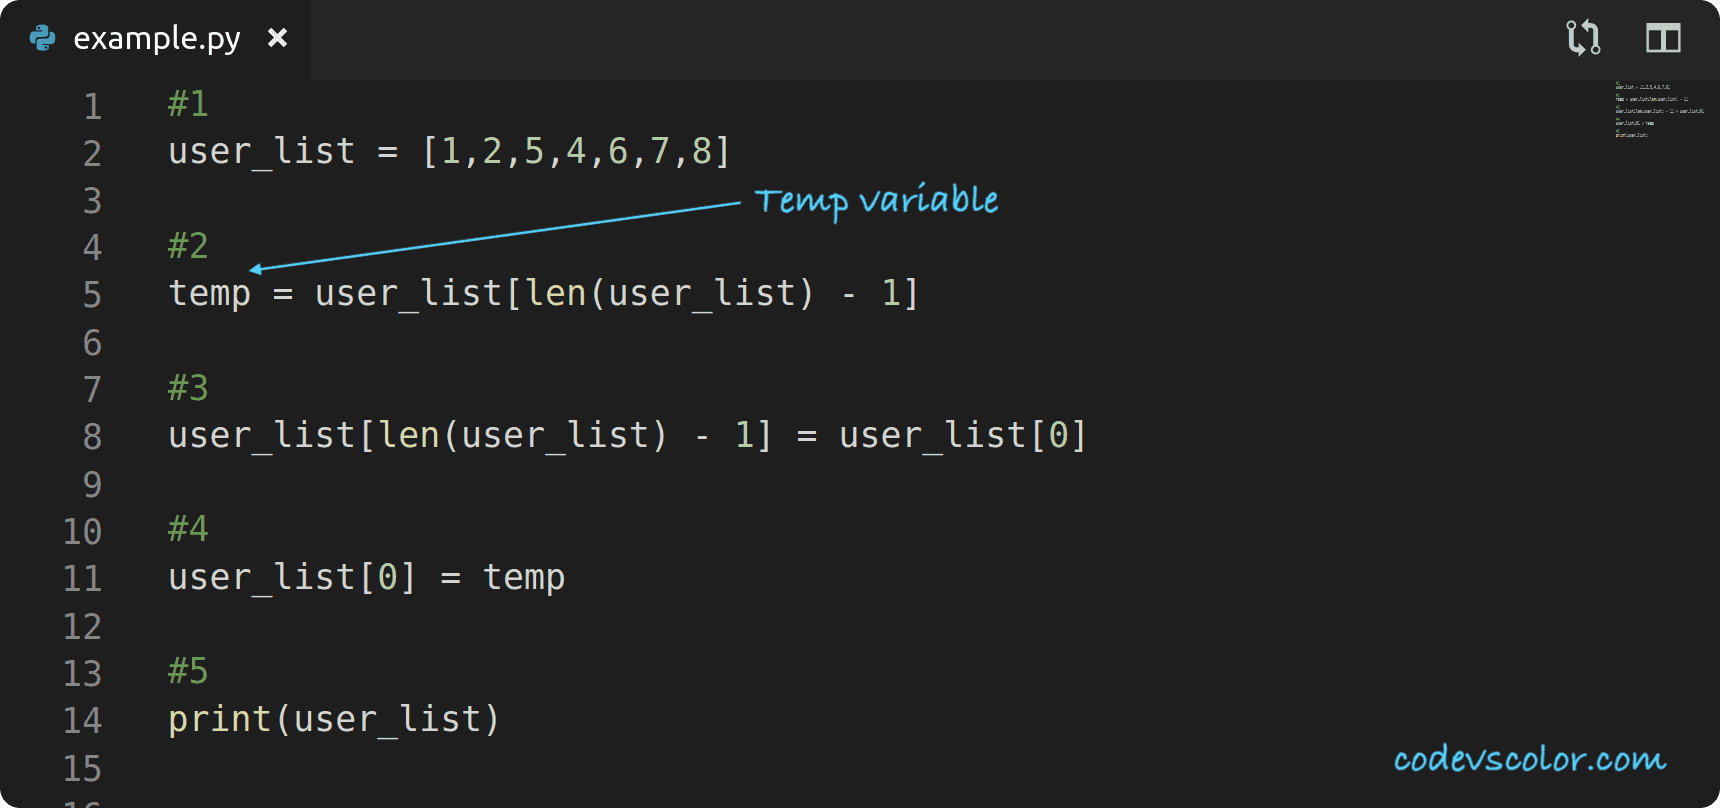Select the temp variable name on line 5

[x=209, y=293]
